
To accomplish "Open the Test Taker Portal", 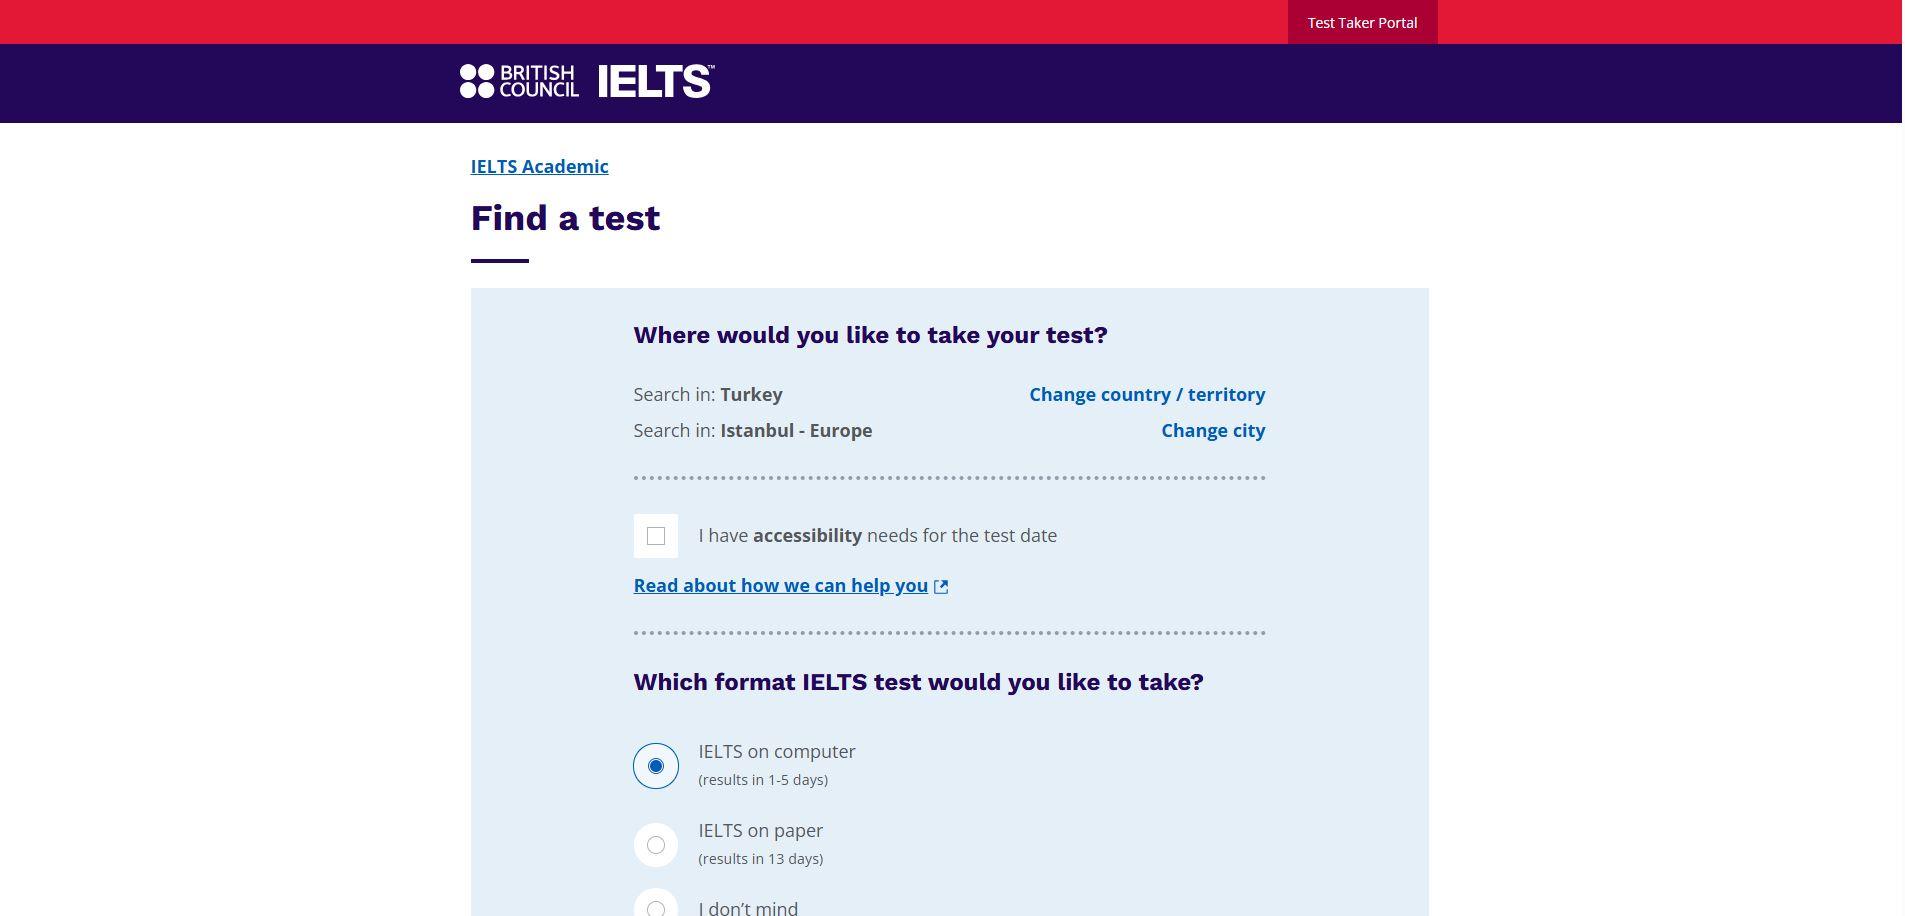I will coord(1362,22).
